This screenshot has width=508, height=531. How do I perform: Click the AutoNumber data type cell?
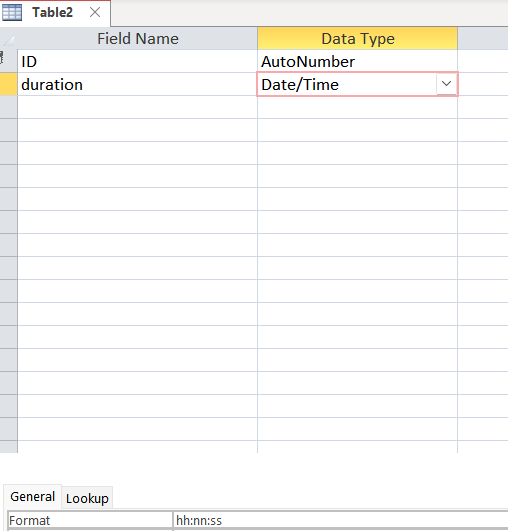pos(357,61)
